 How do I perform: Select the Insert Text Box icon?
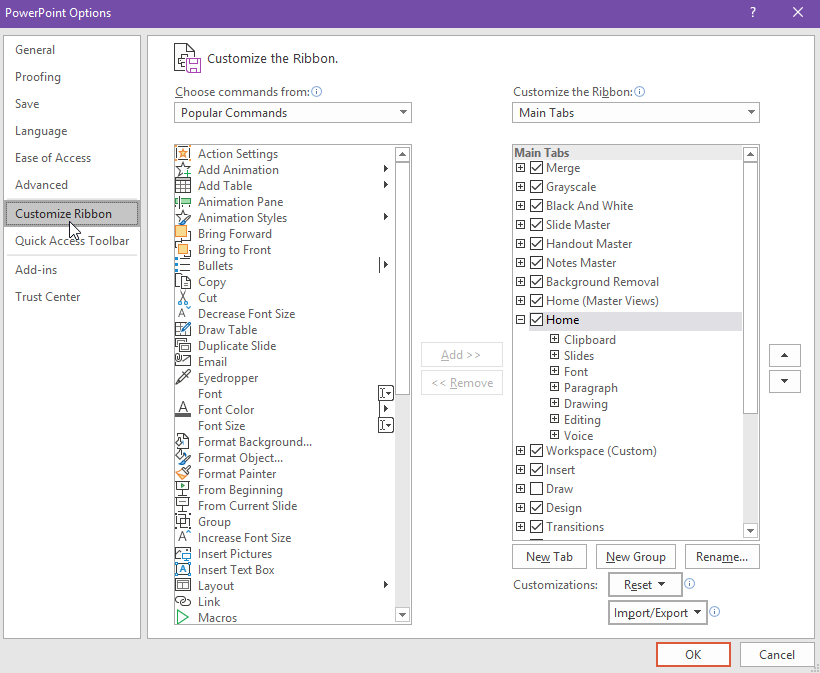(x=183, y=570)
